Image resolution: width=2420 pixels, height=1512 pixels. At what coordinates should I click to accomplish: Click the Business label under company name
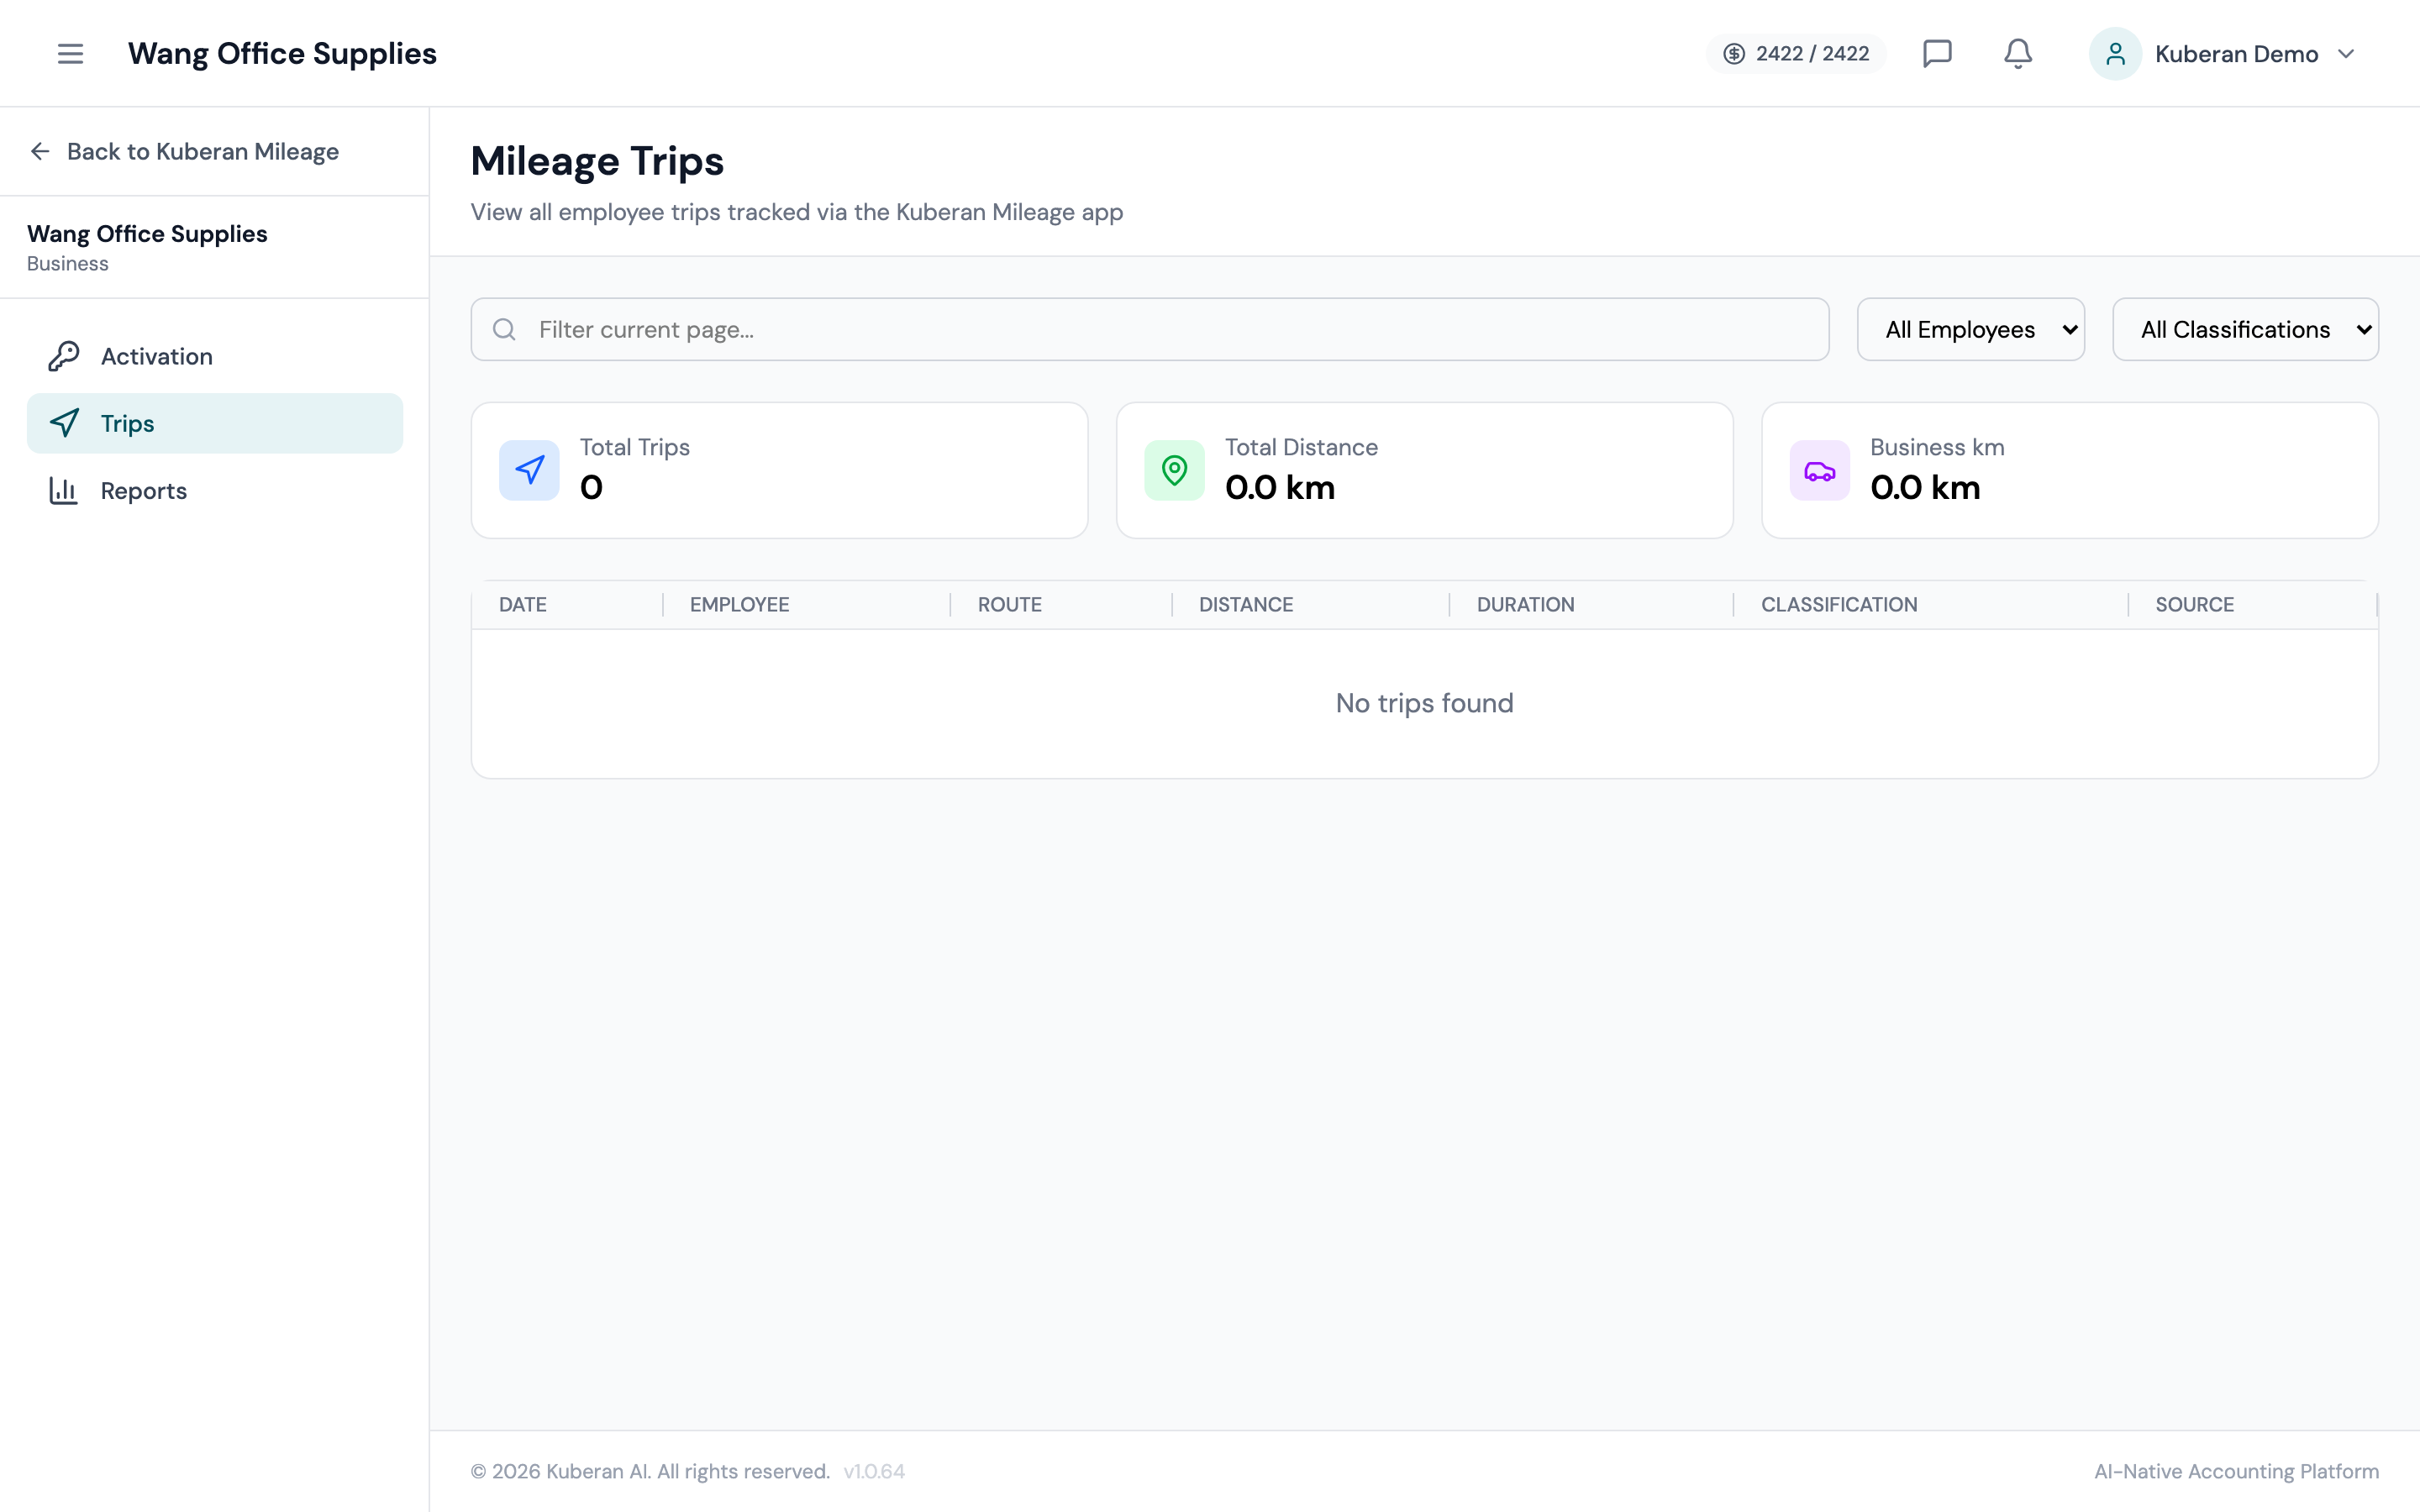[68, 263]
